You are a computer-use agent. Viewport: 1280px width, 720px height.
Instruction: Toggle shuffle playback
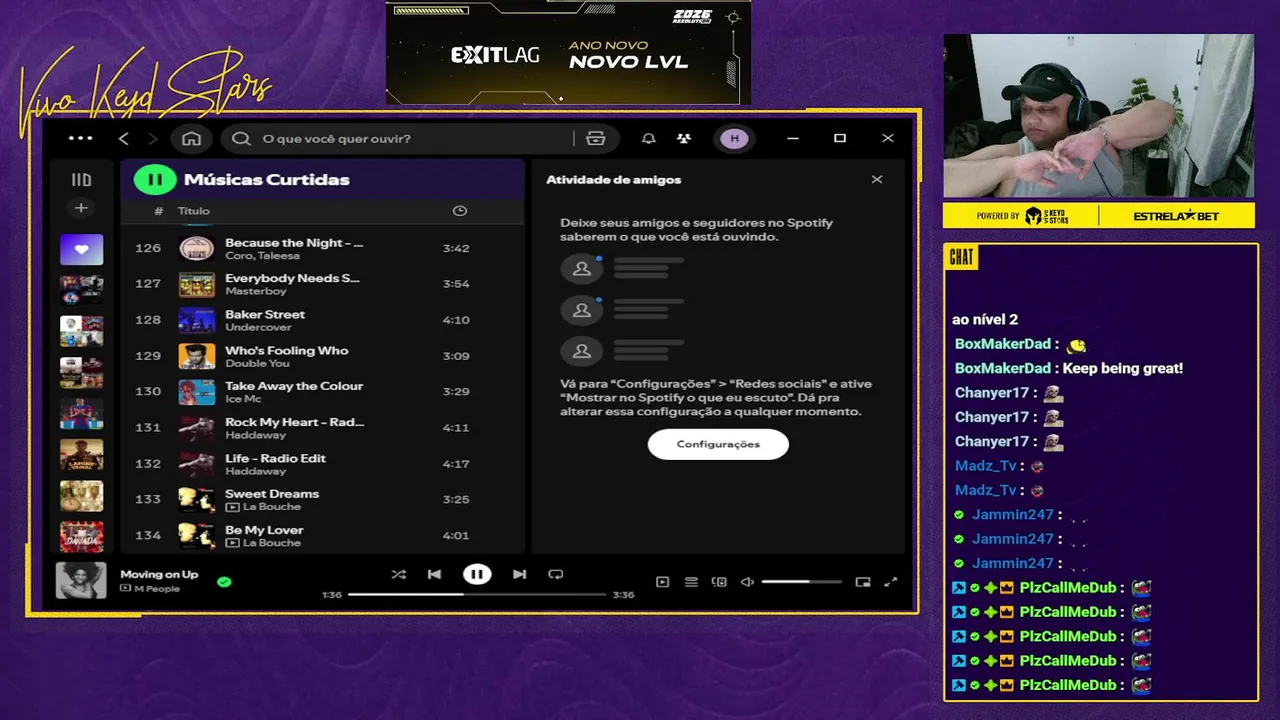[x=399, y=574]
